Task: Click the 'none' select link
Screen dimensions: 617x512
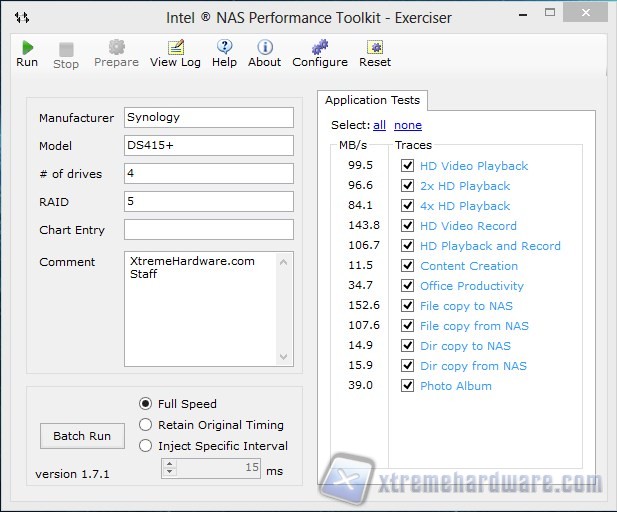Action: tap(407, 125)
